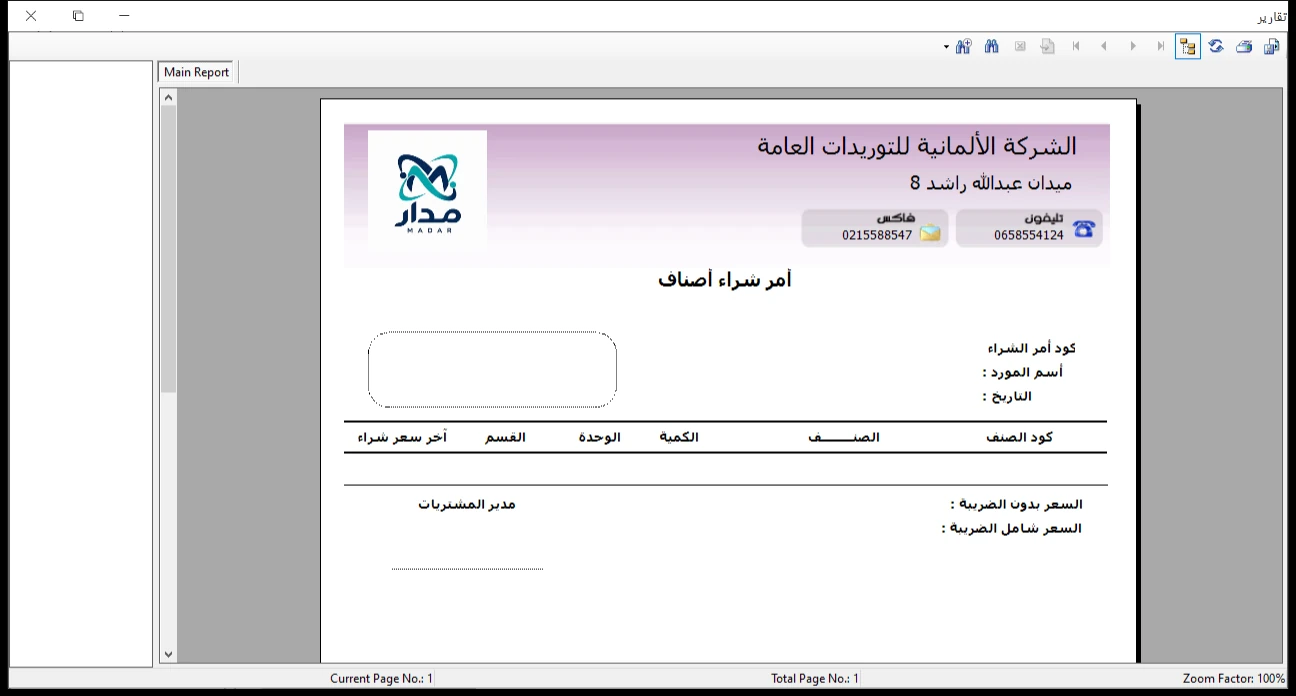Click the مدير المشتريات signature label
This screenshot has width=1296, height=696.
[x=467, y=504]
